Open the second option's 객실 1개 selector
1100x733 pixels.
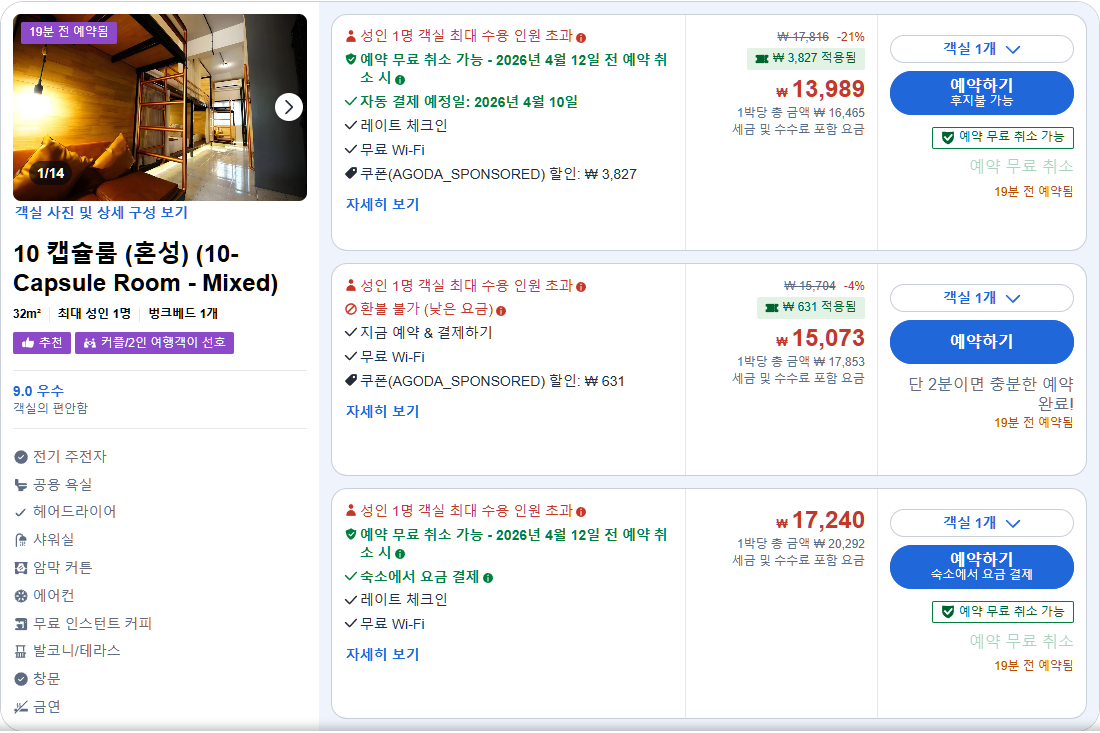[983, 297]
